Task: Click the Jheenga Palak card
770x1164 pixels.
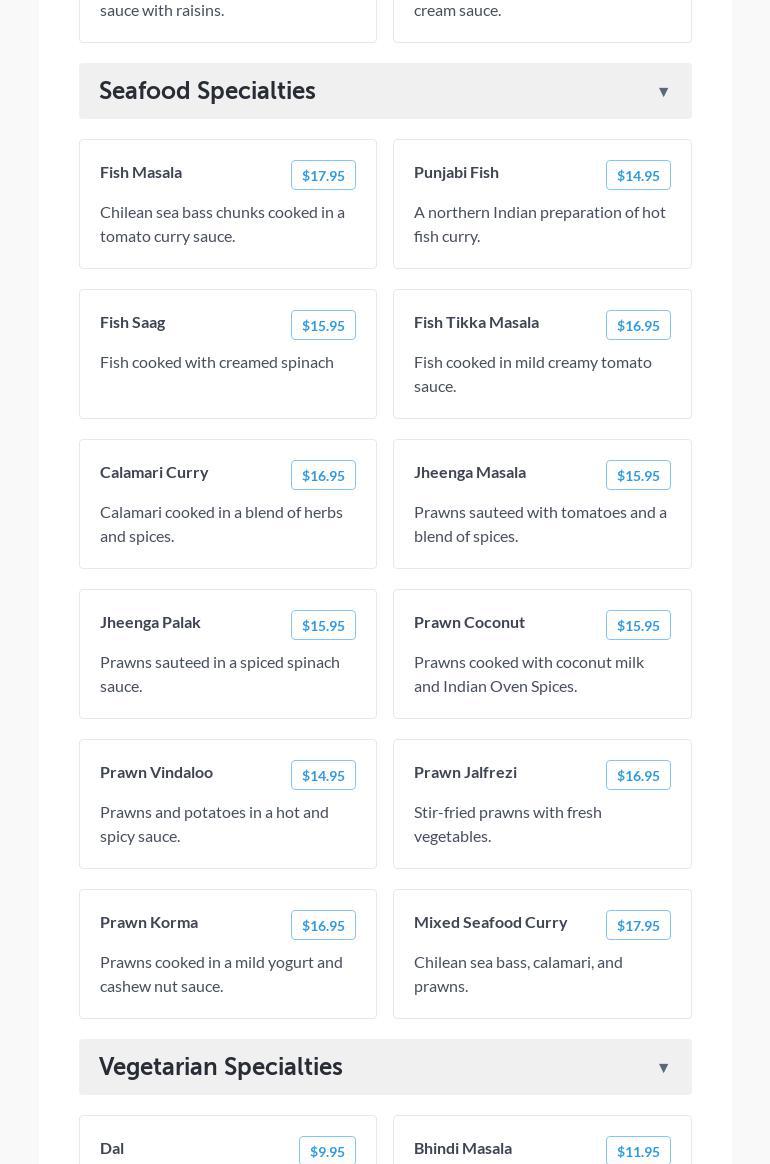Action: [228, 654]
